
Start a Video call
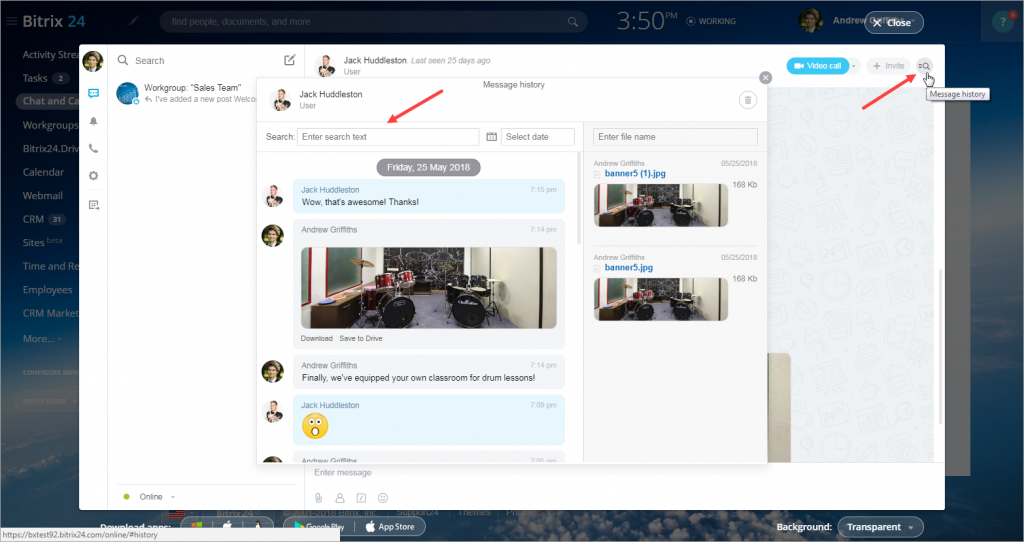pos(817,66)
